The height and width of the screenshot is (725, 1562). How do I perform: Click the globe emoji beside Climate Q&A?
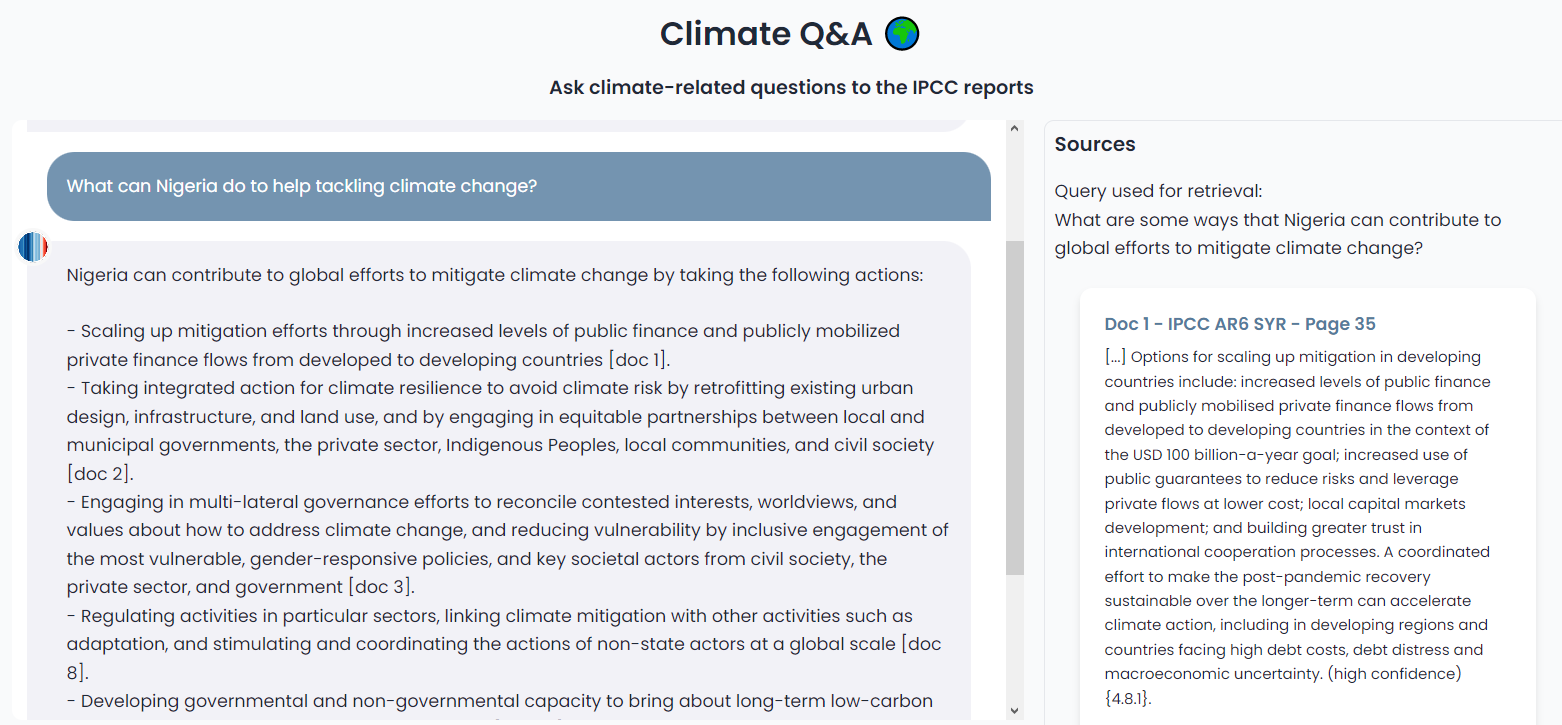click(x=902, y=34)
